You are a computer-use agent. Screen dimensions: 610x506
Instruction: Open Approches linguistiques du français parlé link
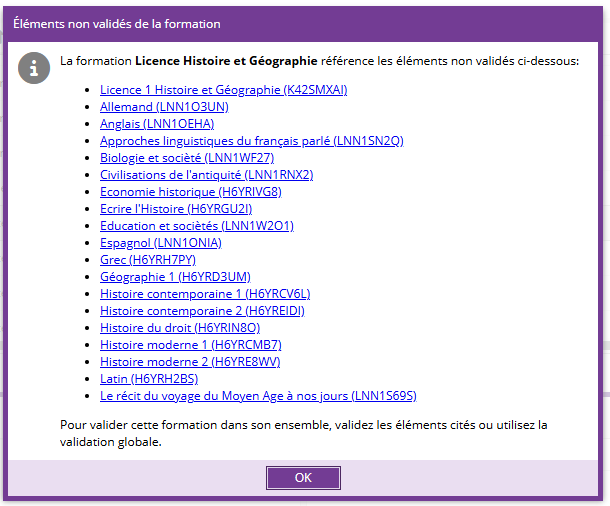[251, 141]
